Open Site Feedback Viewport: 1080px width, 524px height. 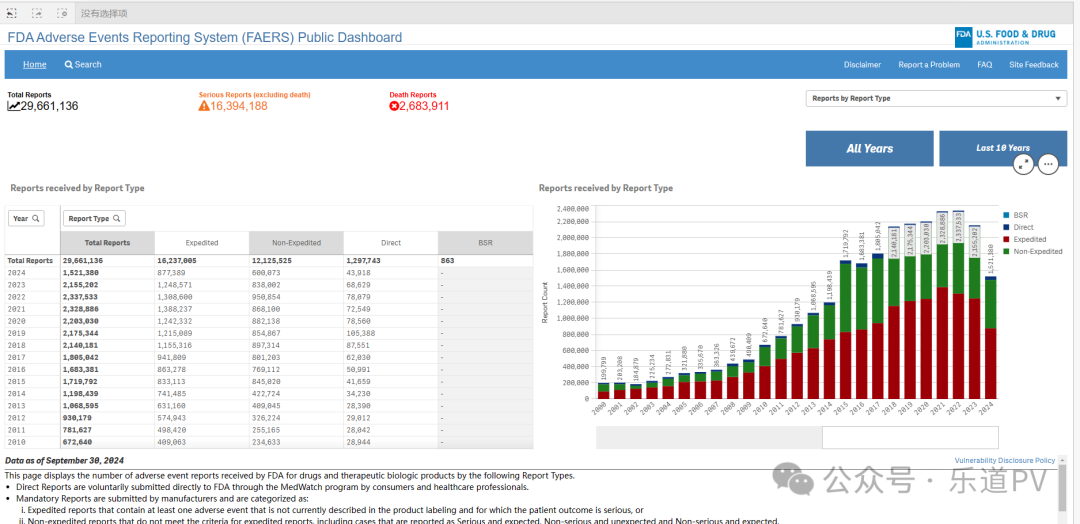pyautogui.click(x=1034, y=65)
